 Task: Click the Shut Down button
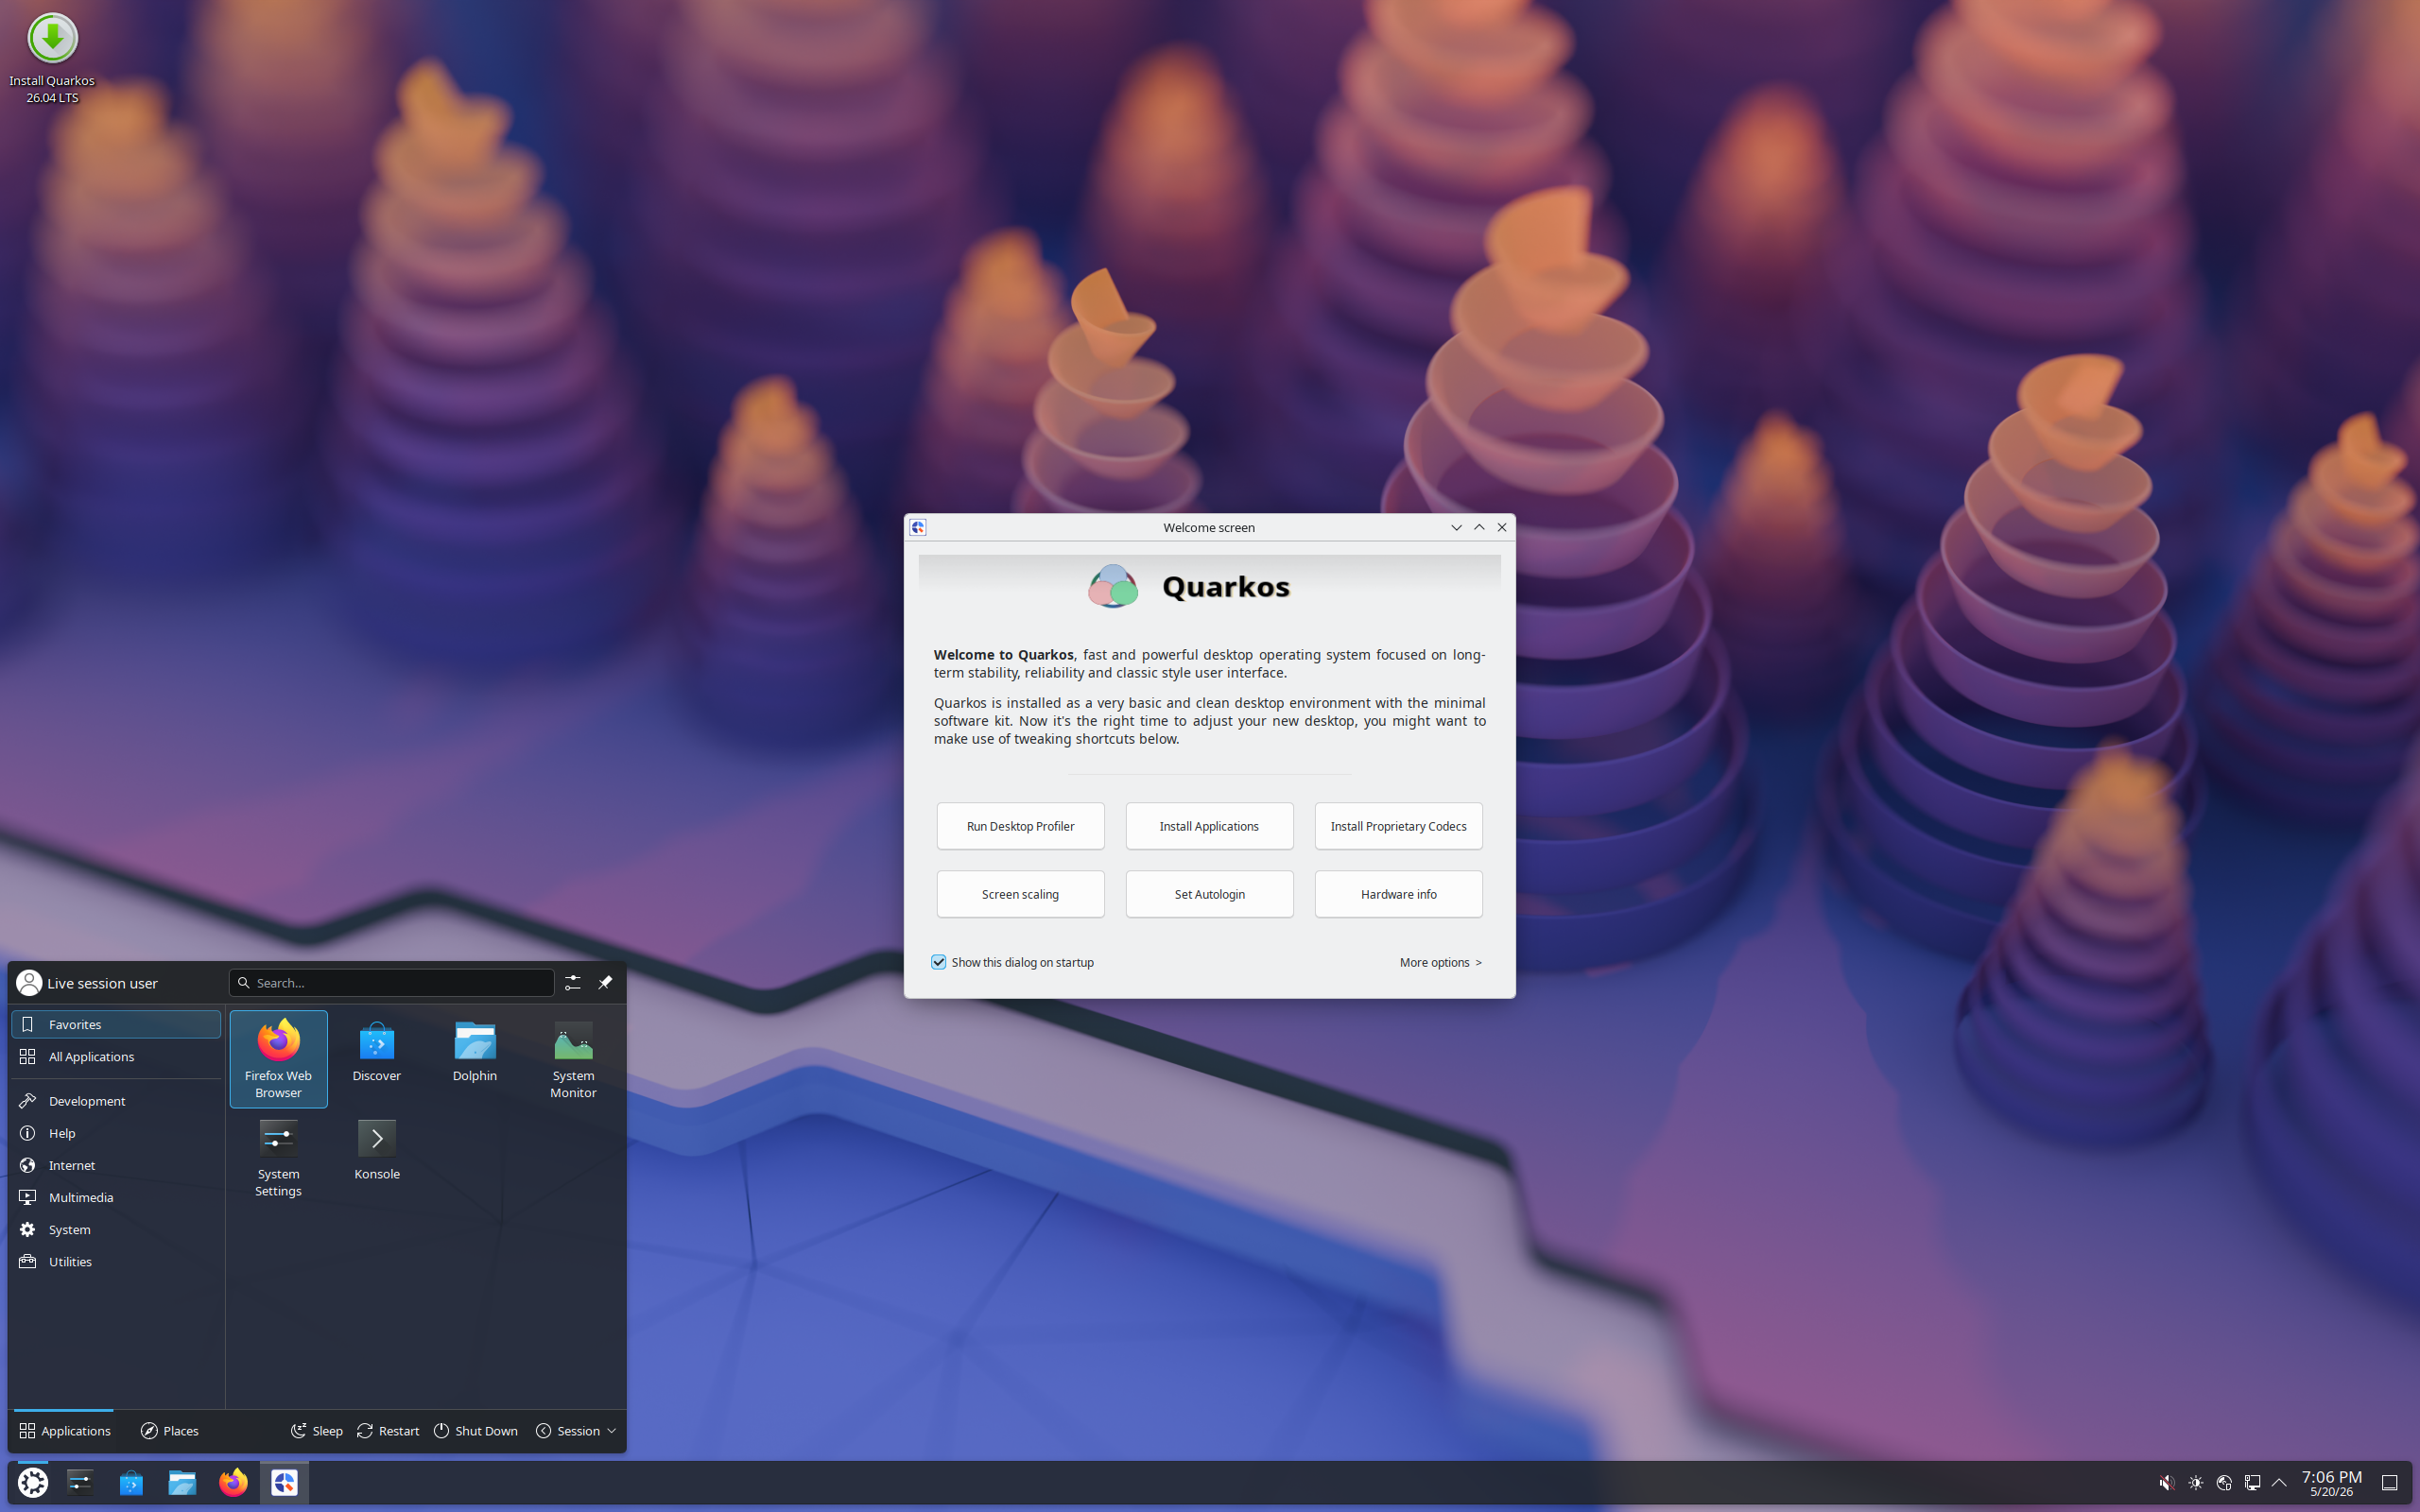(x=476, y=1431)
